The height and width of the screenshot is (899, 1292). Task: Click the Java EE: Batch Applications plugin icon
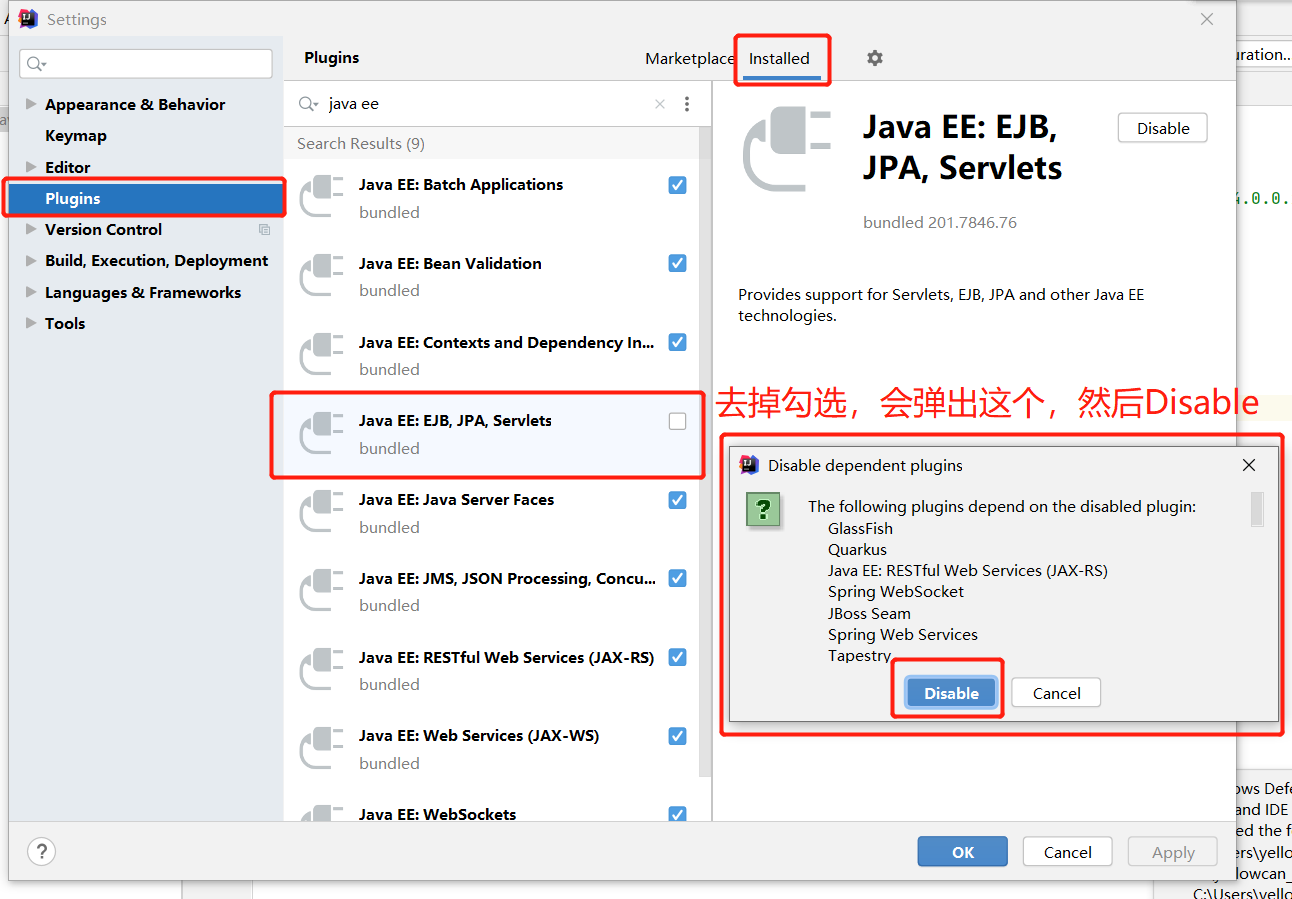click(x=322, y=197)
